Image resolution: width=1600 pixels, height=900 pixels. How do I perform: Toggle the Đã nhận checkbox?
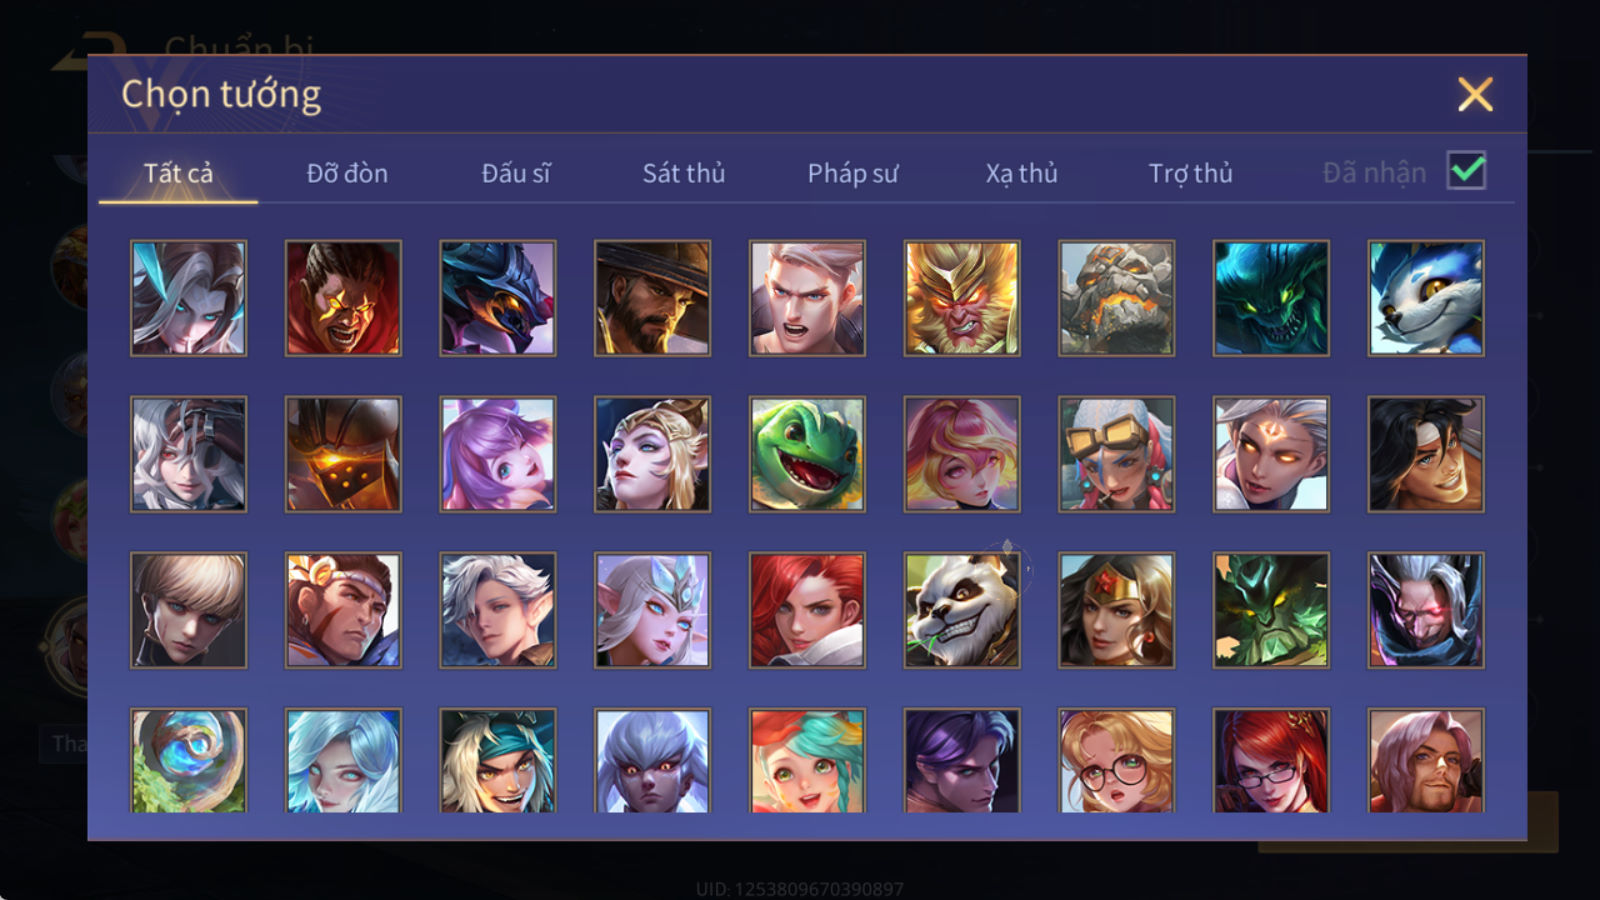[x=1467, y=171]
